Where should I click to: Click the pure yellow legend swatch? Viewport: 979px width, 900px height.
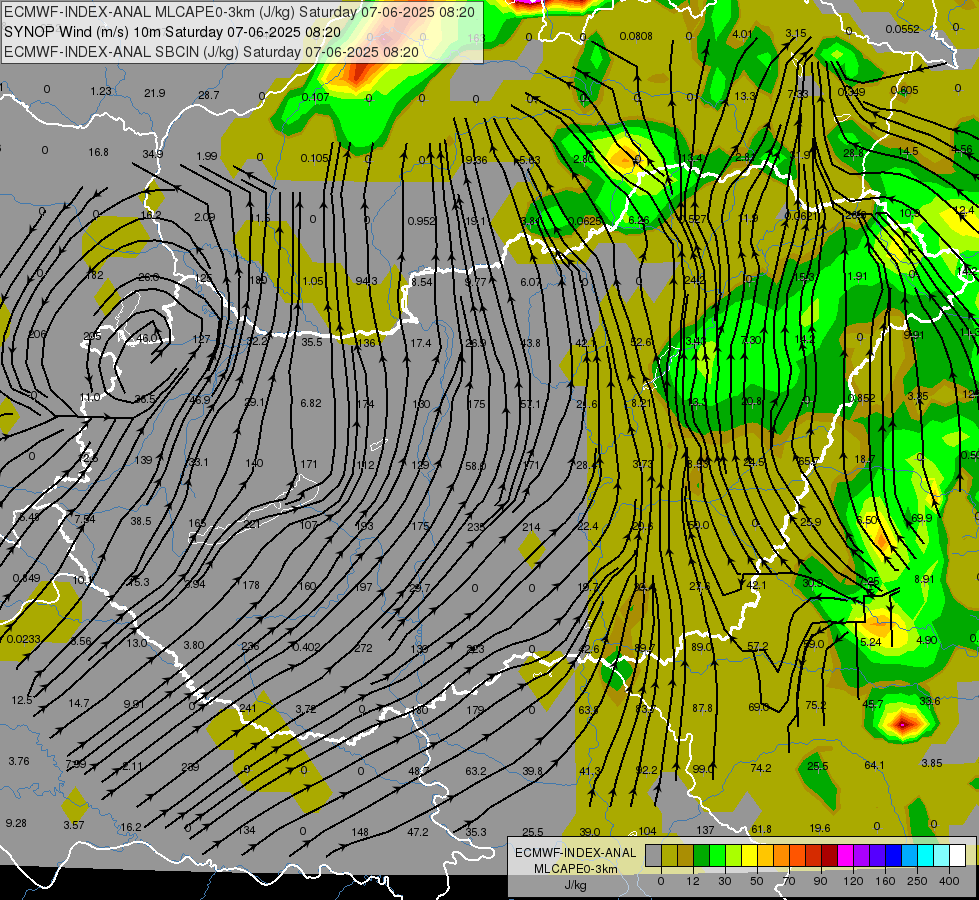pyautogui.click(x=749, y=855)
